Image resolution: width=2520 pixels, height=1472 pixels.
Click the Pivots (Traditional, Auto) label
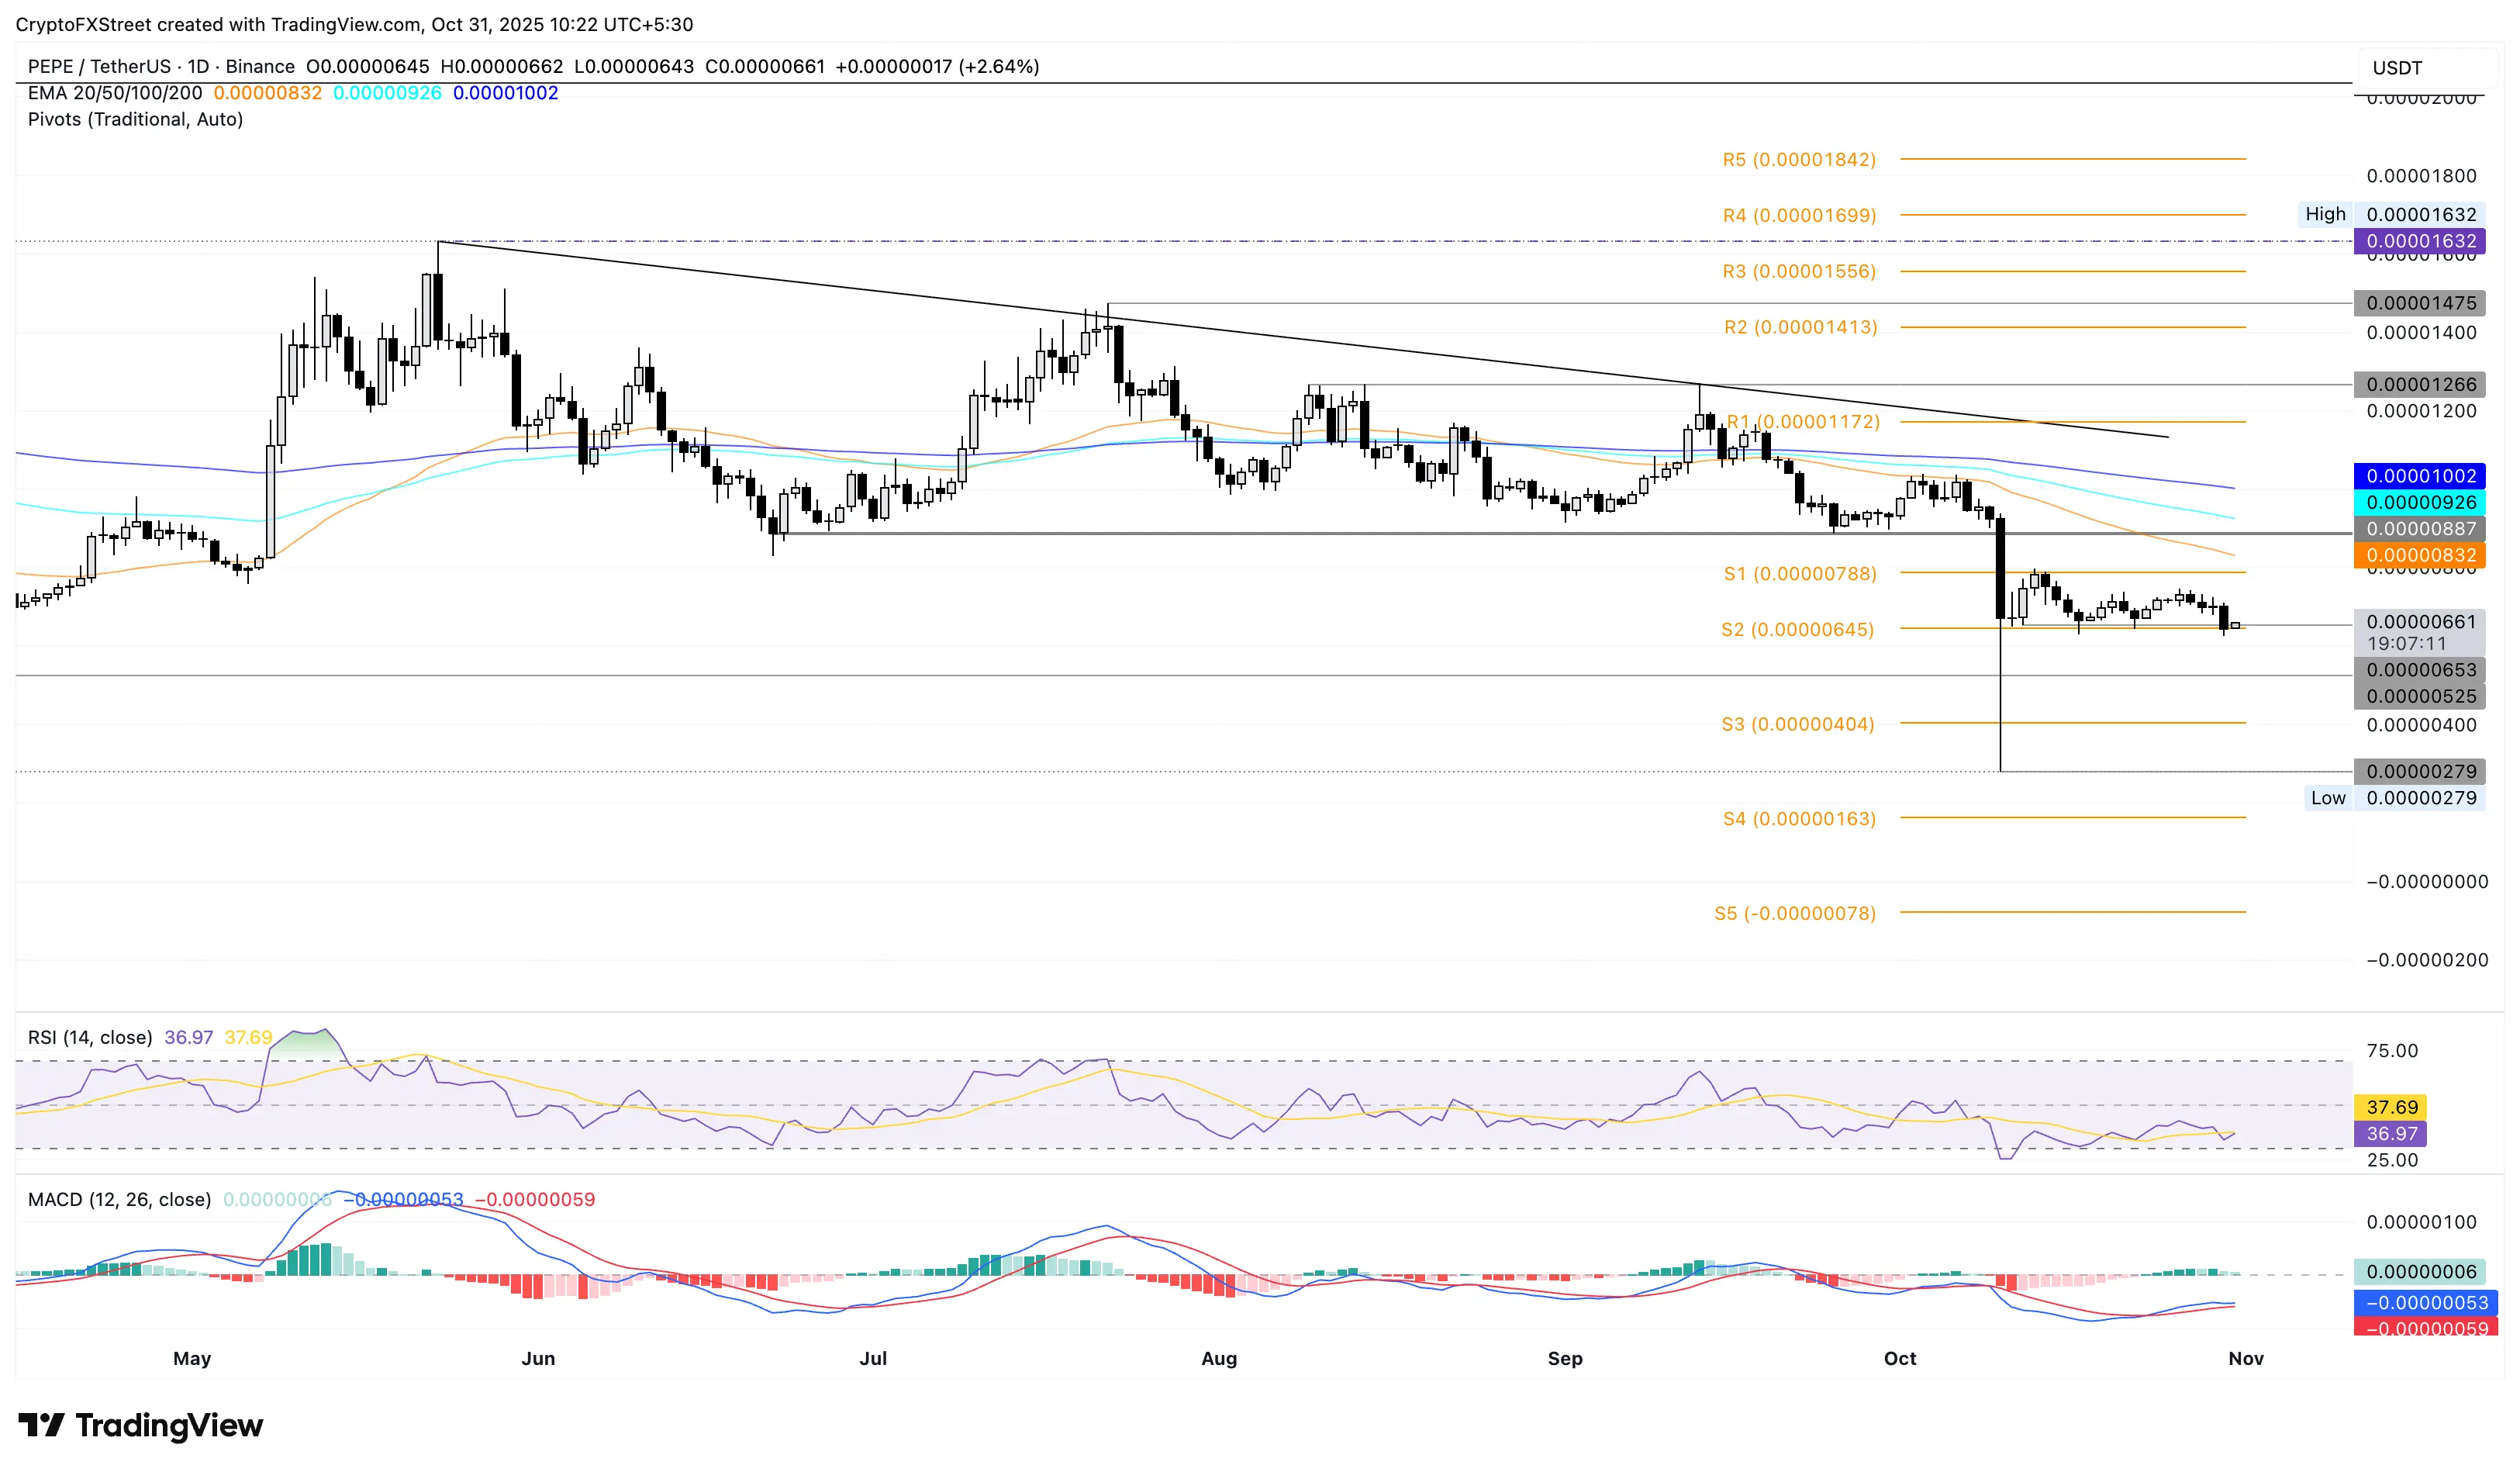[135, 119]
